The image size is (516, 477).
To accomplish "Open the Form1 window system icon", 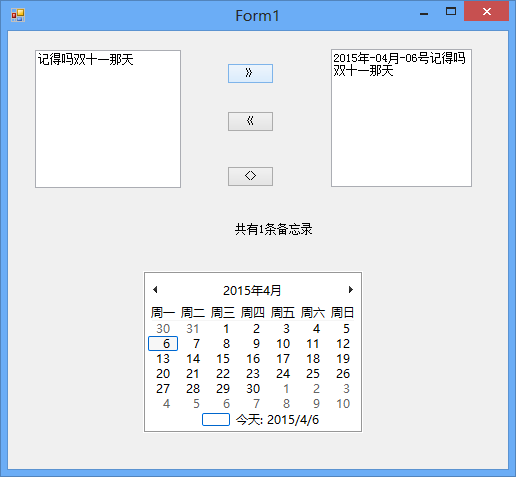I will [x=18, y=15].
